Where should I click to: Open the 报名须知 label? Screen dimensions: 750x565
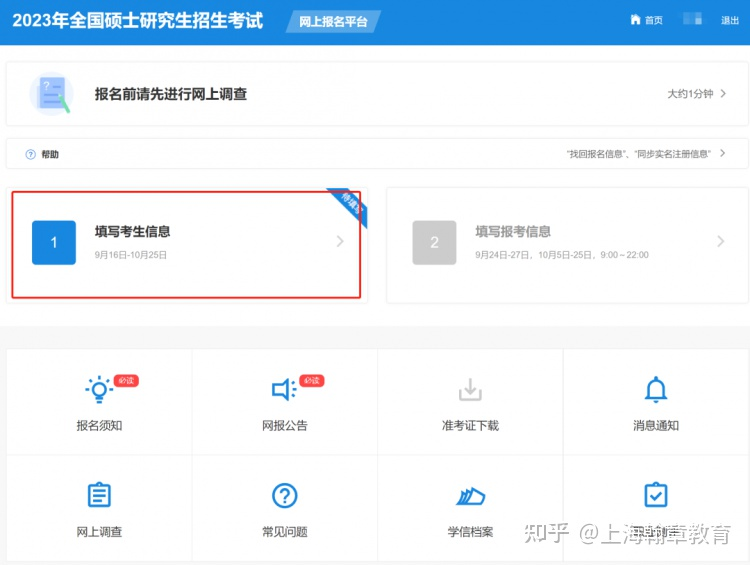[x=99, y=425]
